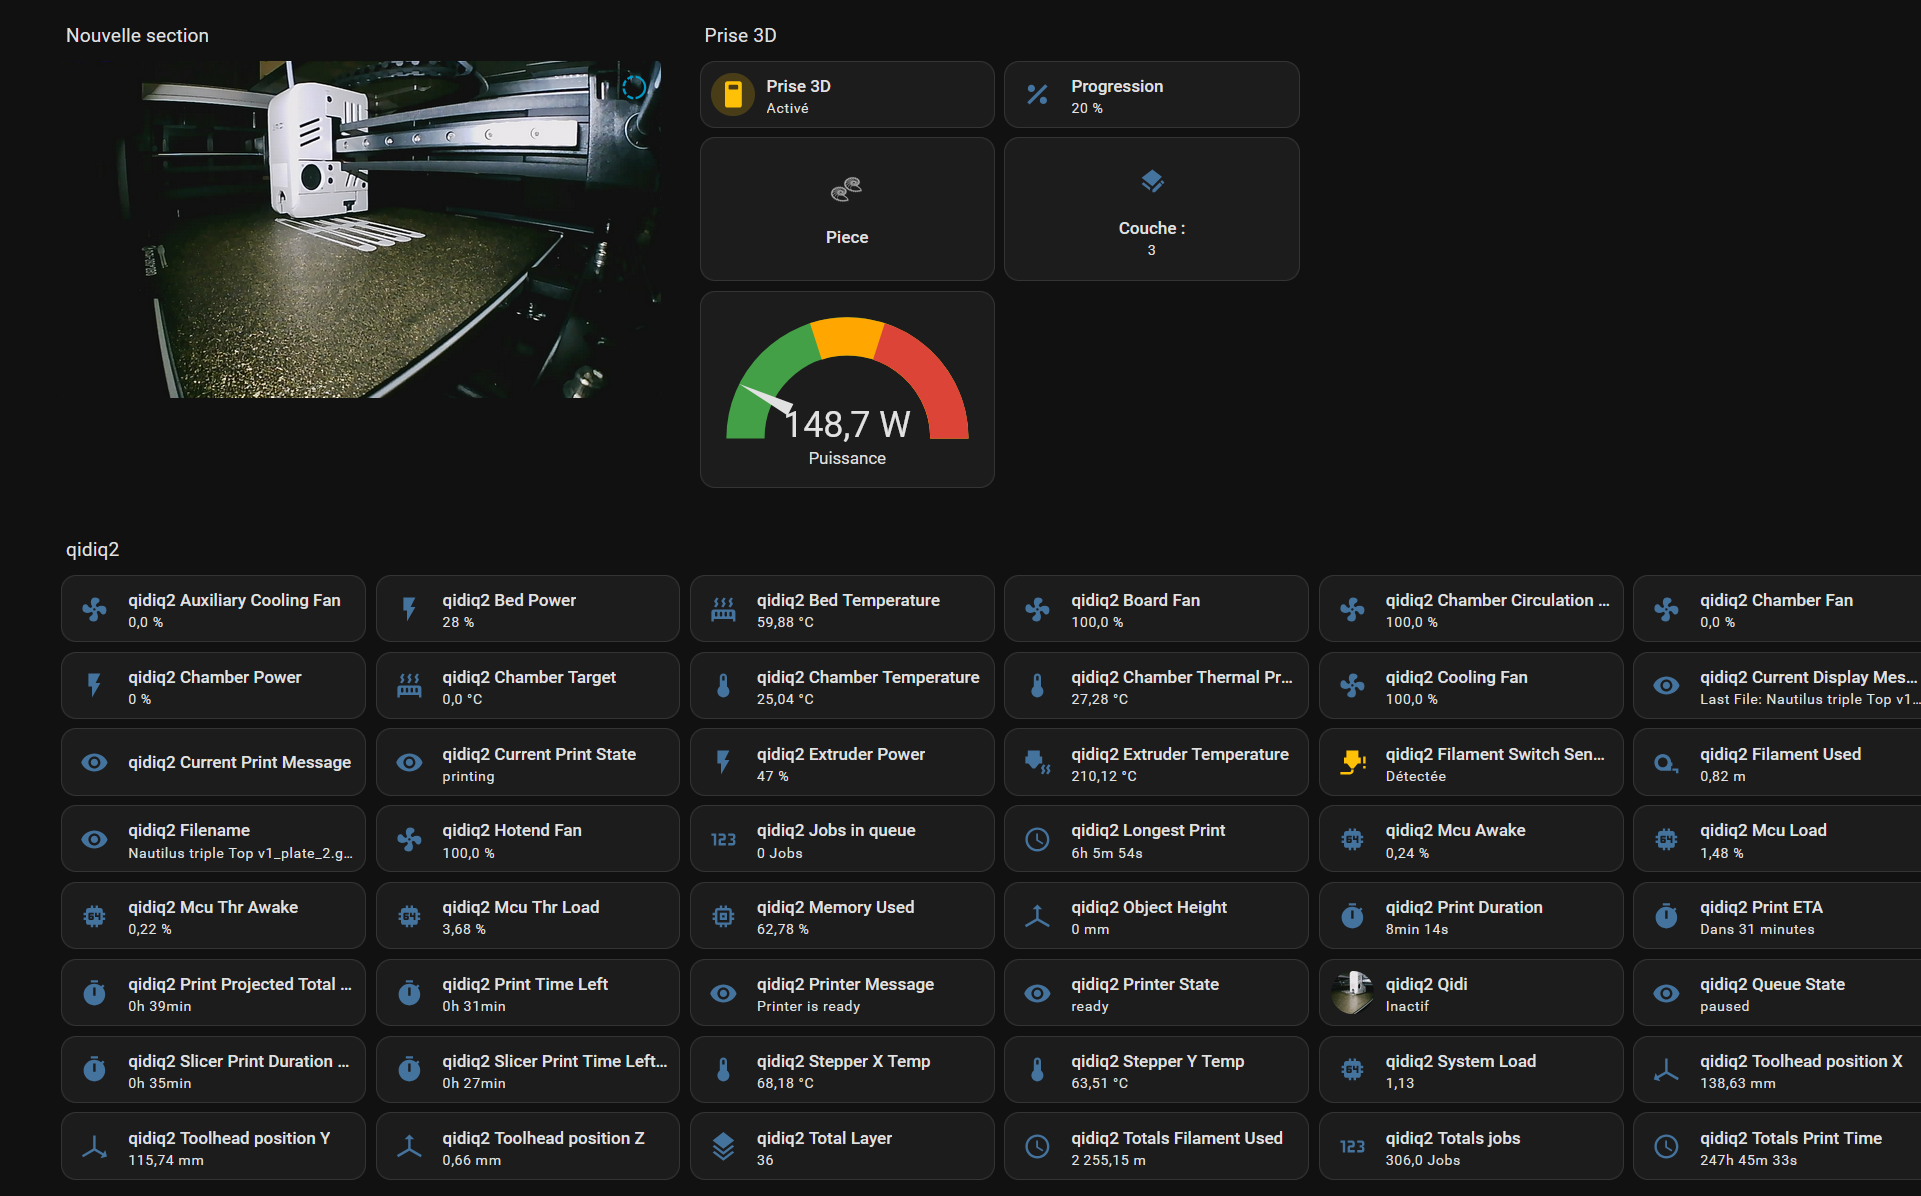This screenshot has height=1196, width=1921.
Task: Open the Piece 3D model card
Action: point(847,209)
